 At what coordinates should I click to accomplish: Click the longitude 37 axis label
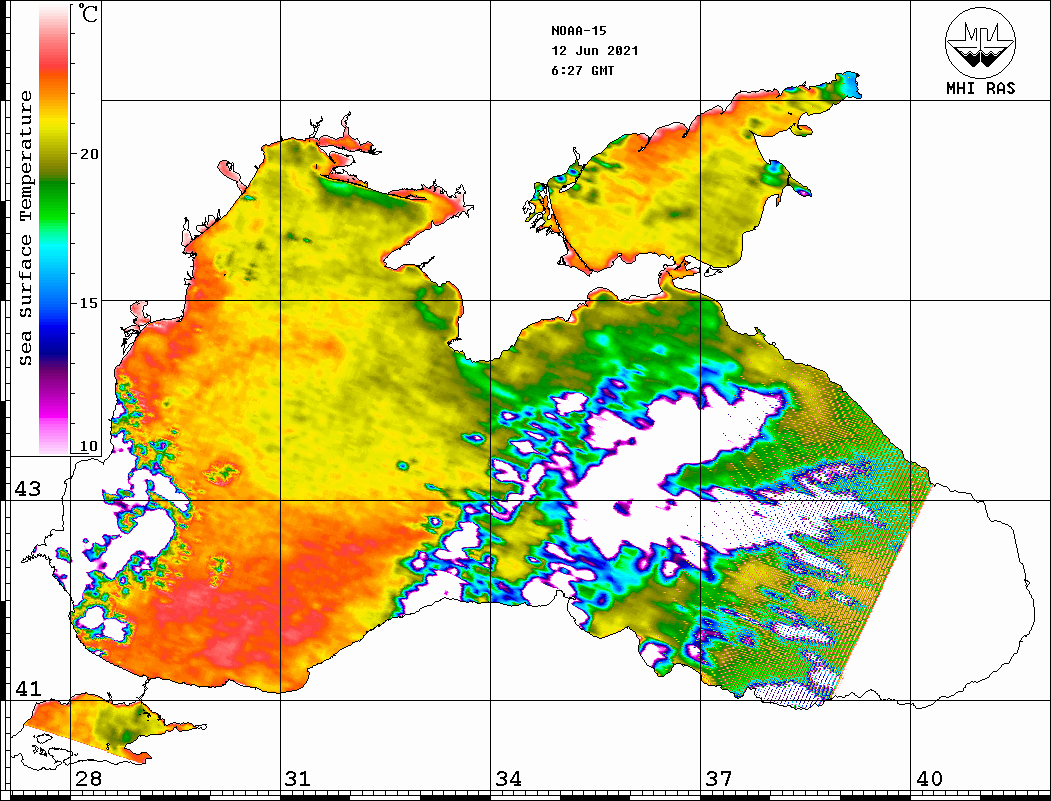(x=718, y=779)
